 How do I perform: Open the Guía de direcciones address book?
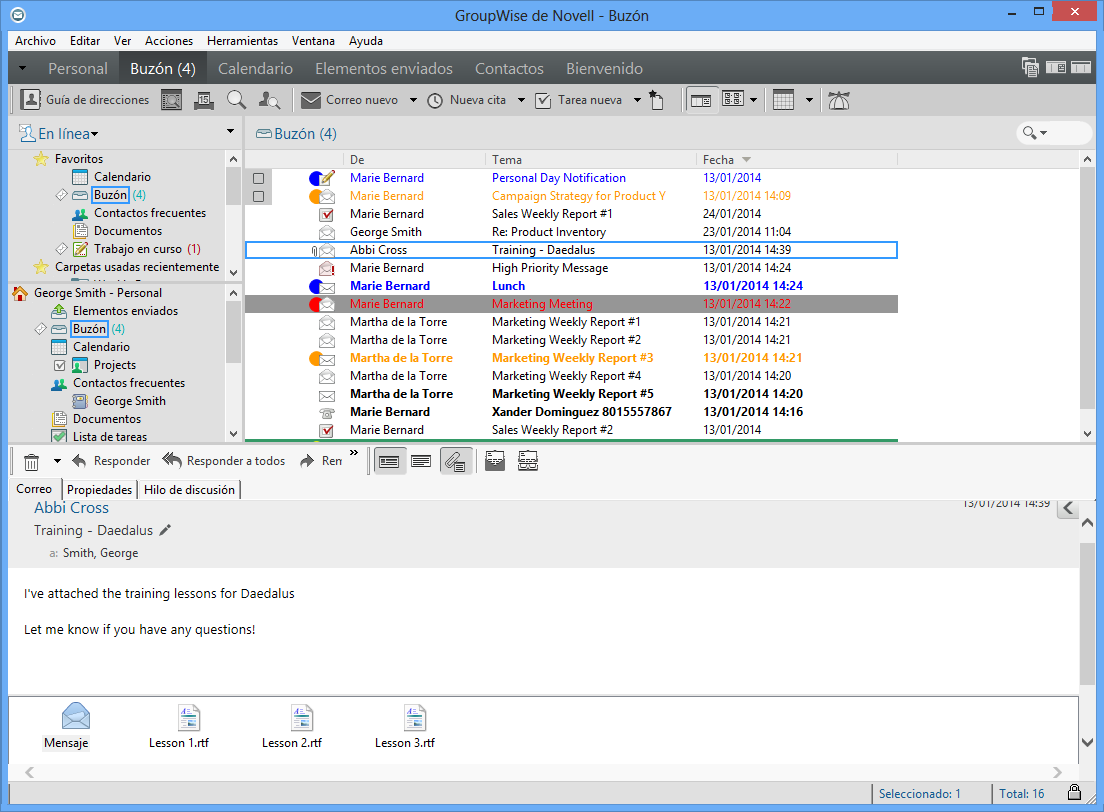[85, 100]
